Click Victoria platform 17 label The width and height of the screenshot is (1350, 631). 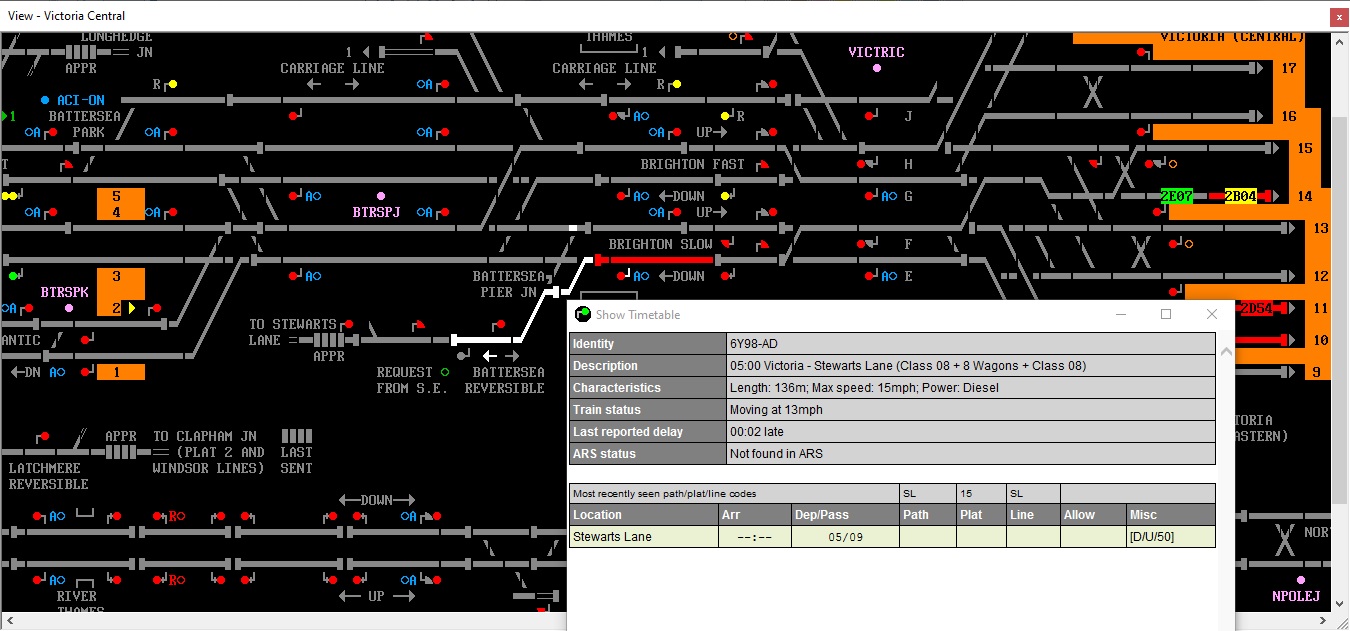pyautogui.click(x=1289, y=68)
